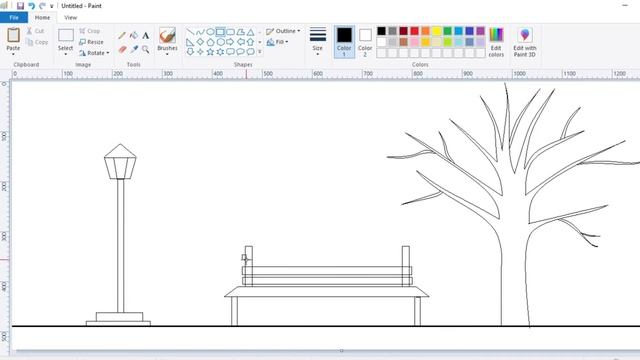Pick the red color swatch
This screenshot has height=360, width=640.
[x=414, y=31]
